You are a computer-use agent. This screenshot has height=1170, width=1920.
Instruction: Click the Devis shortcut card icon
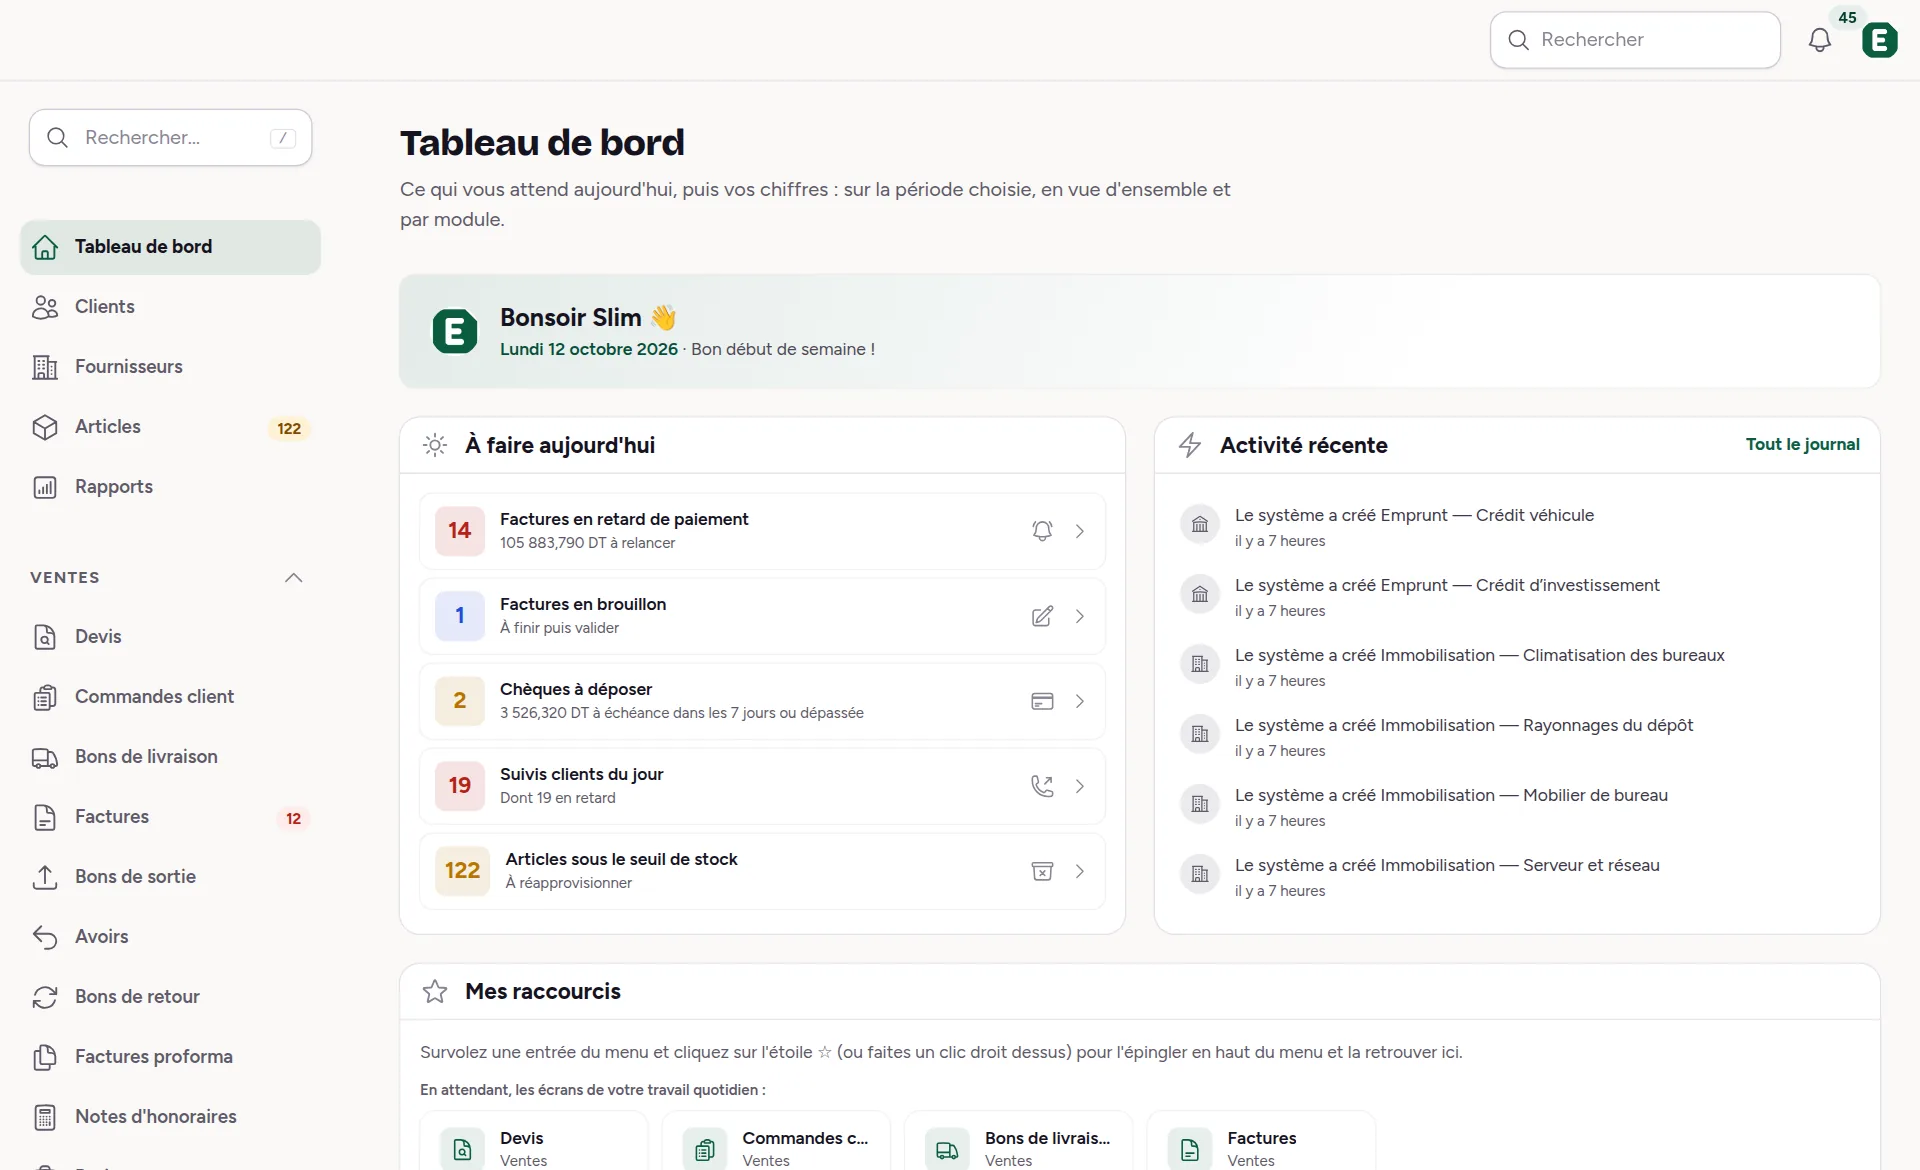(462, 1149)
